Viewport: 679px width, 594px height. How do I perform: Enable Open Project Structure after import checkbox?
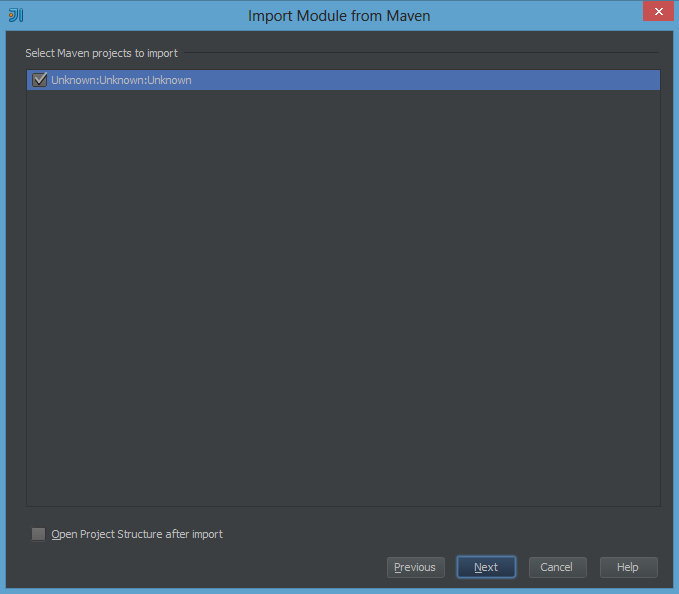click(x=39, y=534)
